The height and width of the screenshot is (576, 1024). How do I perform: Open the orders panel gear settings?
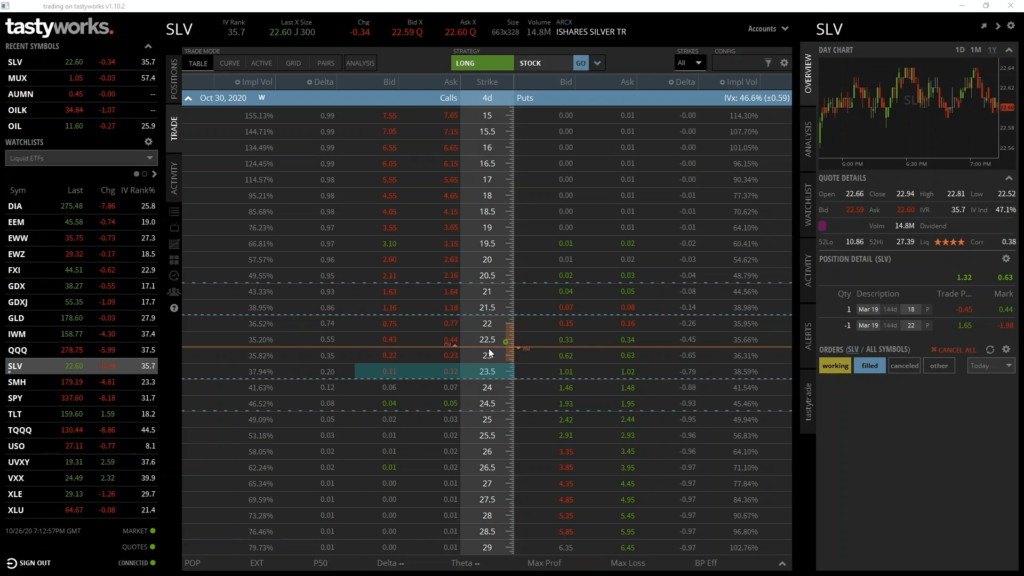[1006, 349]
